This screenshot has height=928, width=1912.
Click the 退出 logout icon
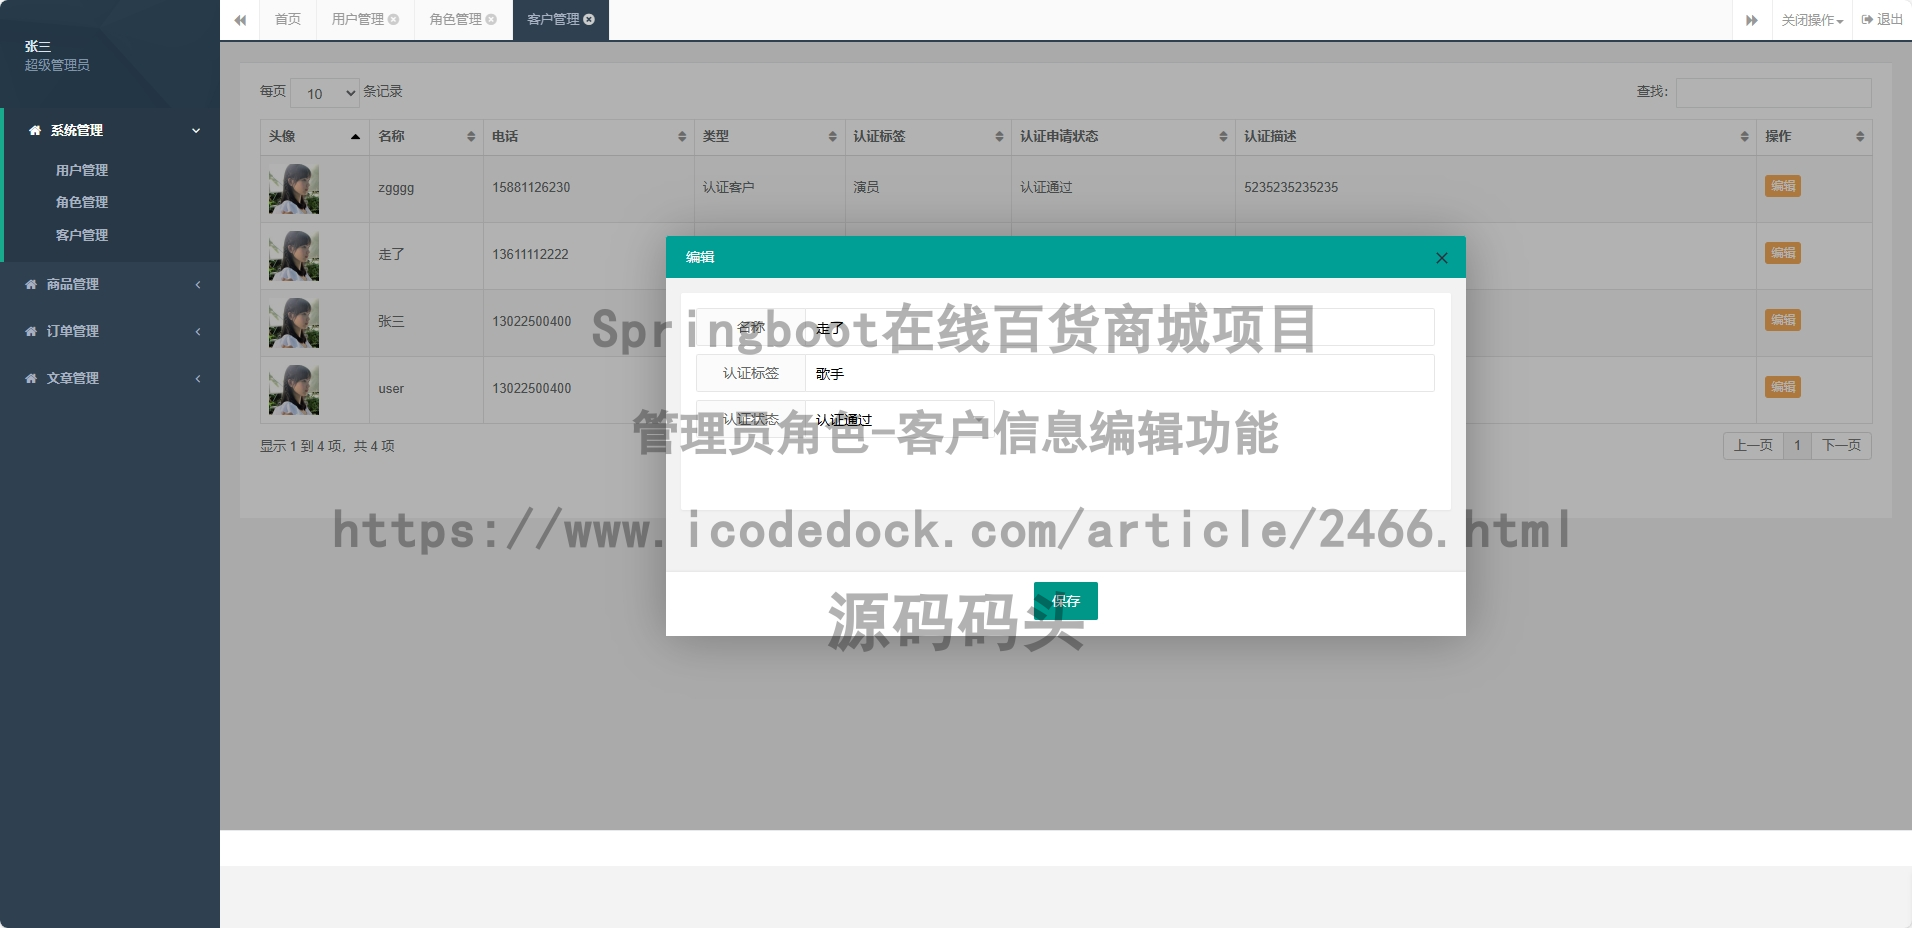[x=1867, y=19]
